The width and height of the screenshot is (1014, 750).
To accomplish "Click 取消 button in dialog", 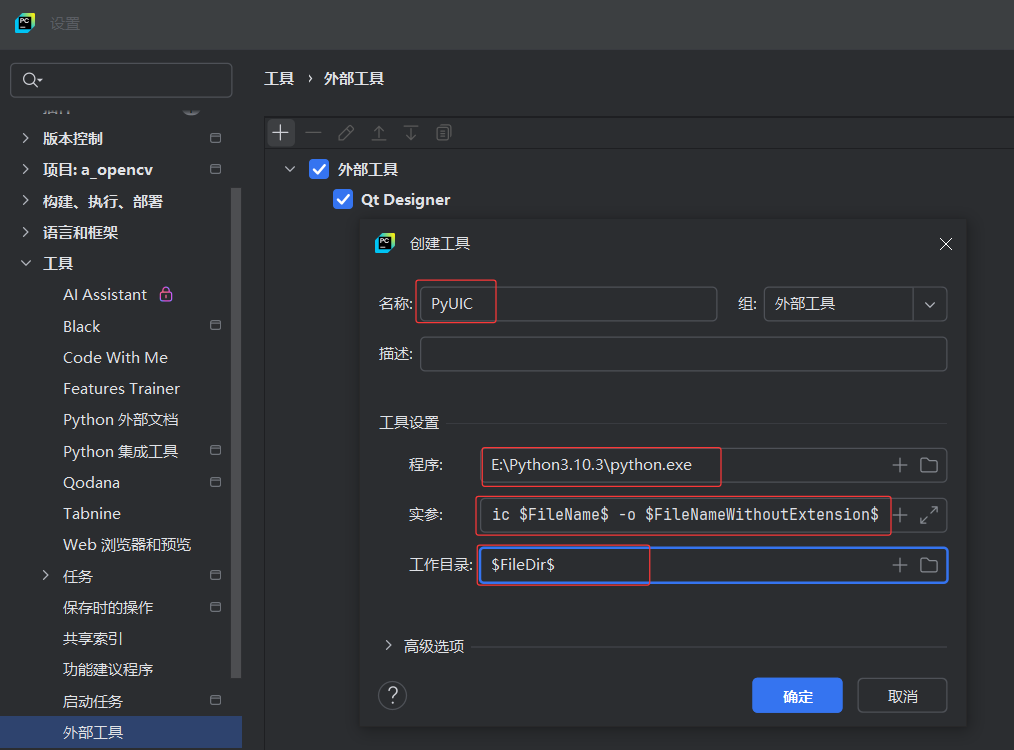I will point(902,696).
